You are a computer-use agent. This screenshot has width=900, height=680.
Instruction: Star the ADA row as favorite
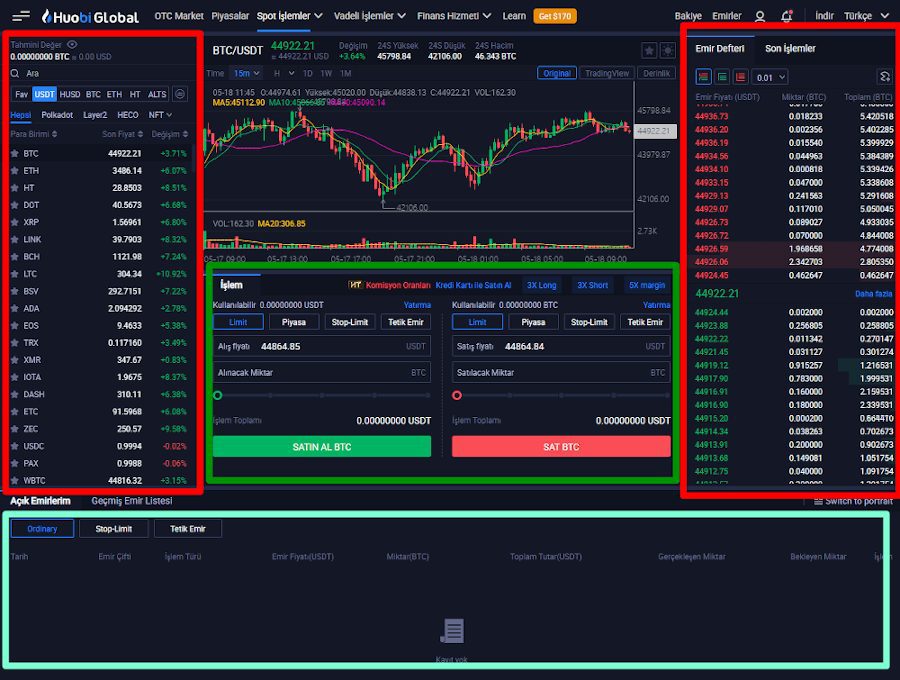[14, 308]
